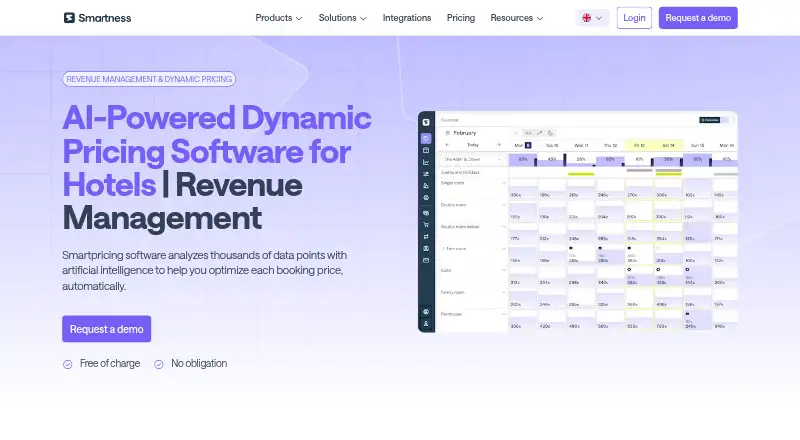
Task: Click Request a demo in the header
Action: 698,18
